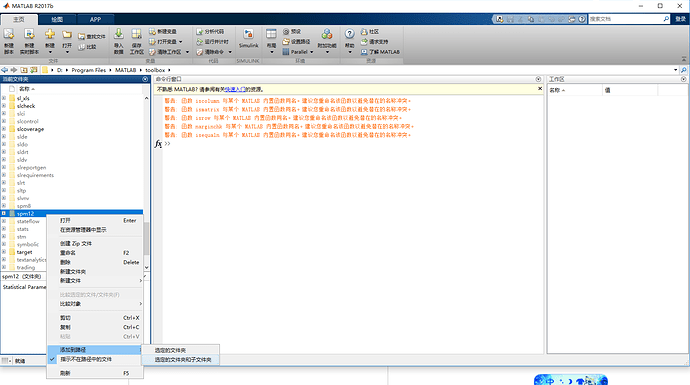Viewport: 690px width, 385px height.
Task: Choose Copy (复制) in the context menu
Action: tap(95, 327)
